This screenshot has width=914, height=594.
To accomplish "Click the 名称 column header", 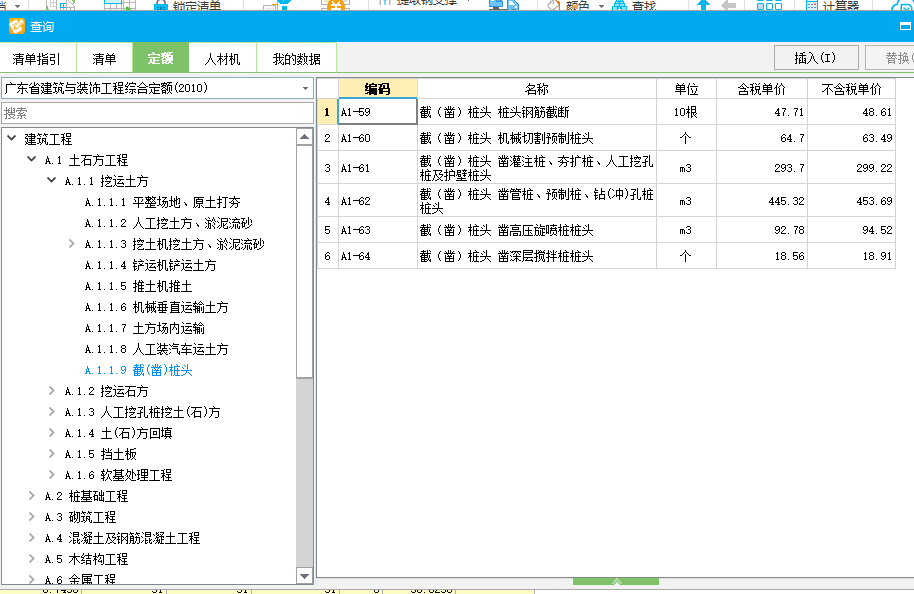I will click(x=537, y=89).
